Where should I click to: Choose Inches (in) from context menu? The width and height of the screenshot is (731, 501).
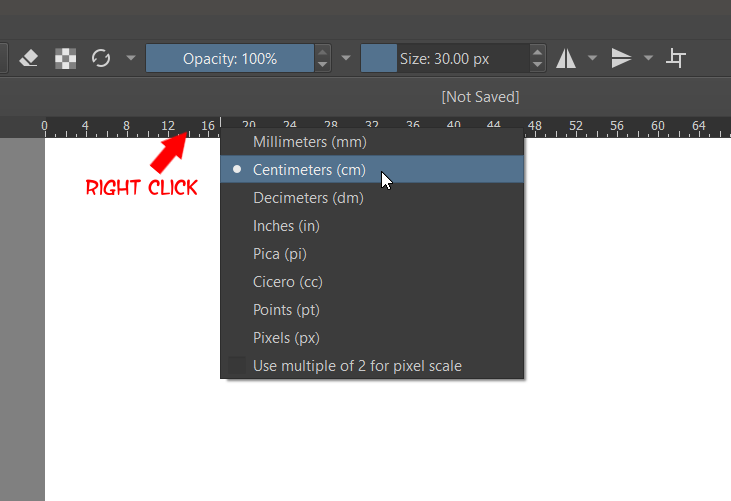coord(286,226)
